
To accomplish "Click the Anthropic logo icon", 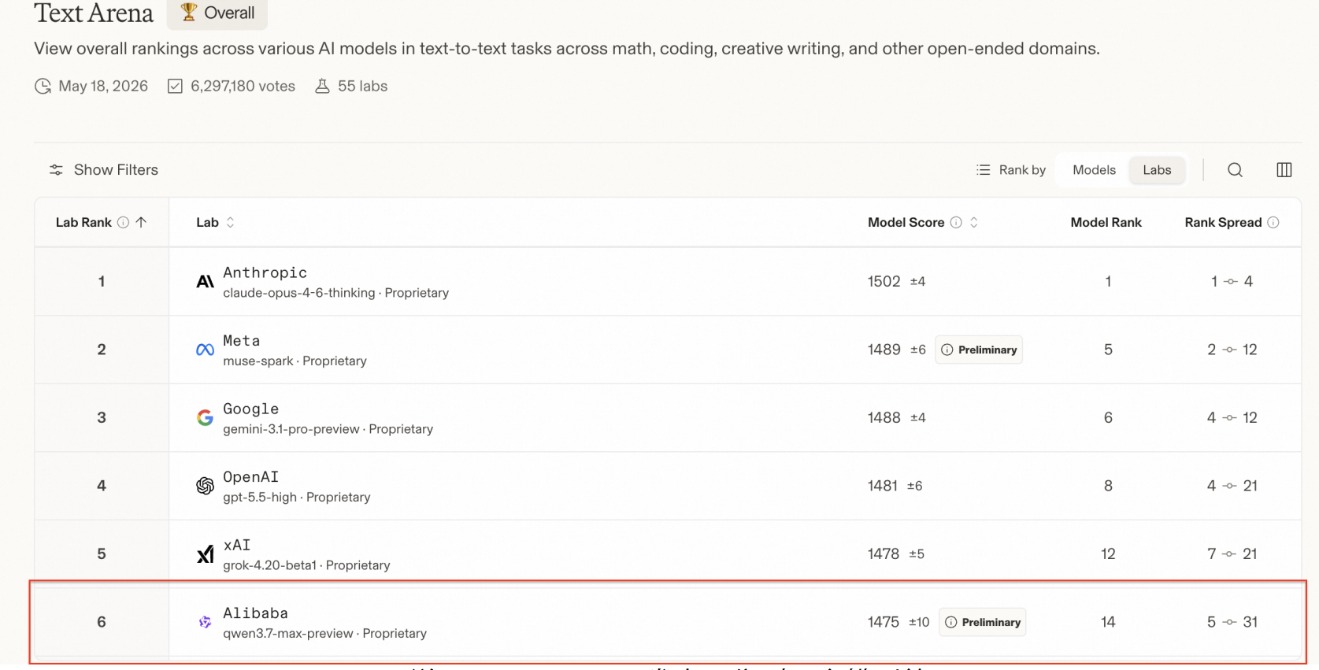I will pos(205,282).
